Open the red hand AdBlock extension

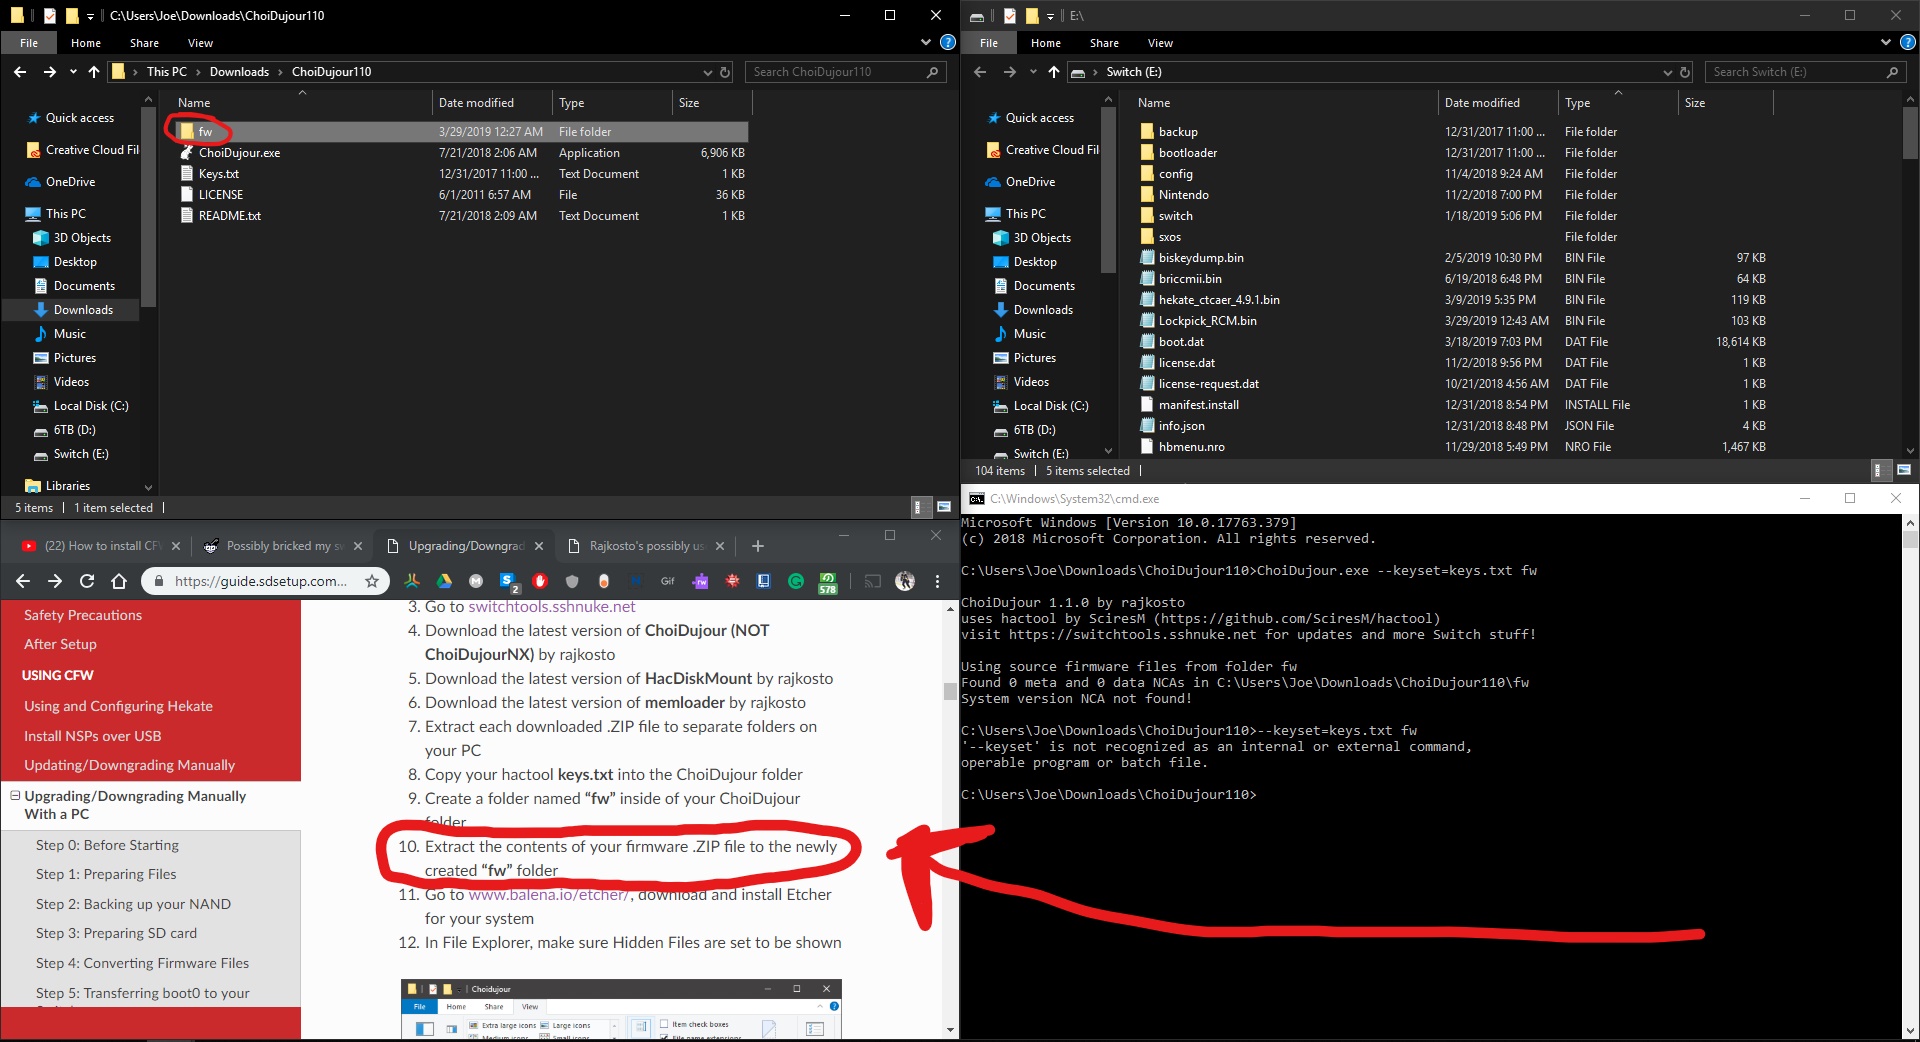[x=540, y=581]
